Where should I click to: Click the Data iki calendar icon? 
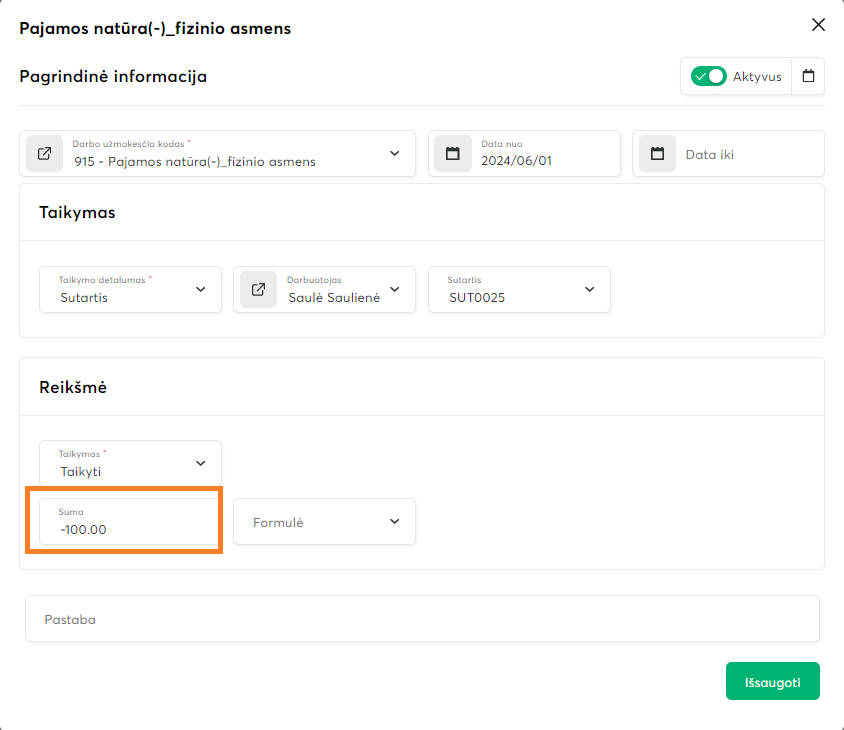(x=657, y=154)
